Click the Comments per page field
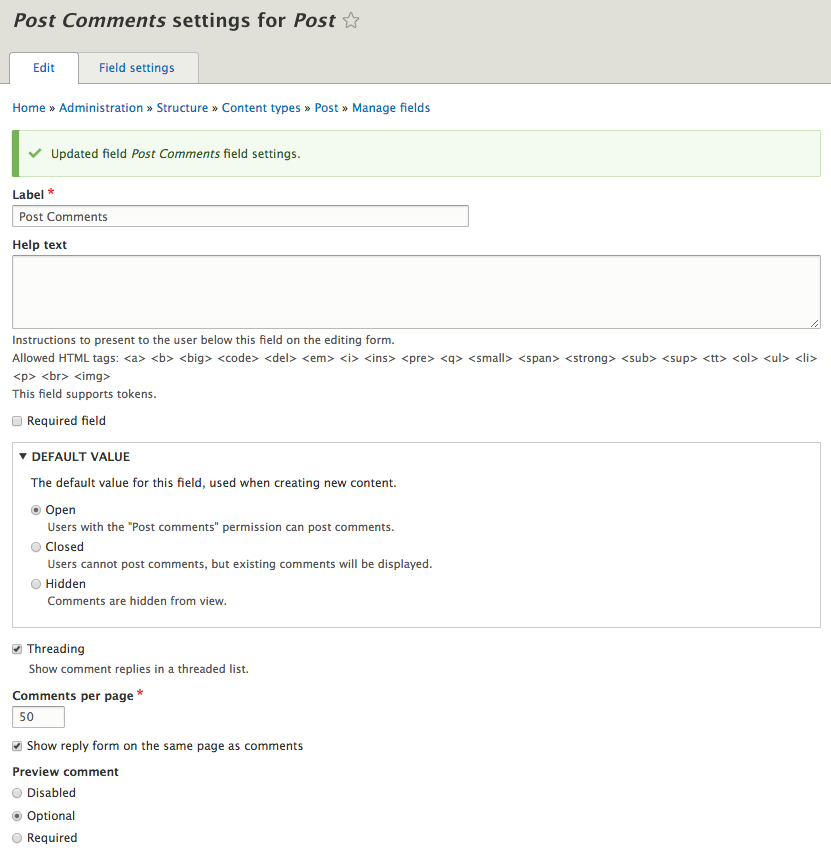The width and height of the screenshot is (831, 854). click(39, 717)
